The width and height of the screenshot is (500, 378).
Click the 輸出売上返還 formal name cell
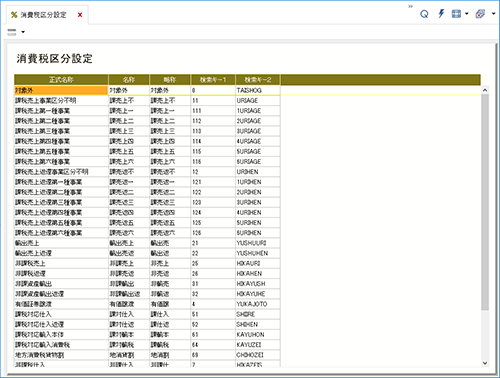[x=61, y=253]
